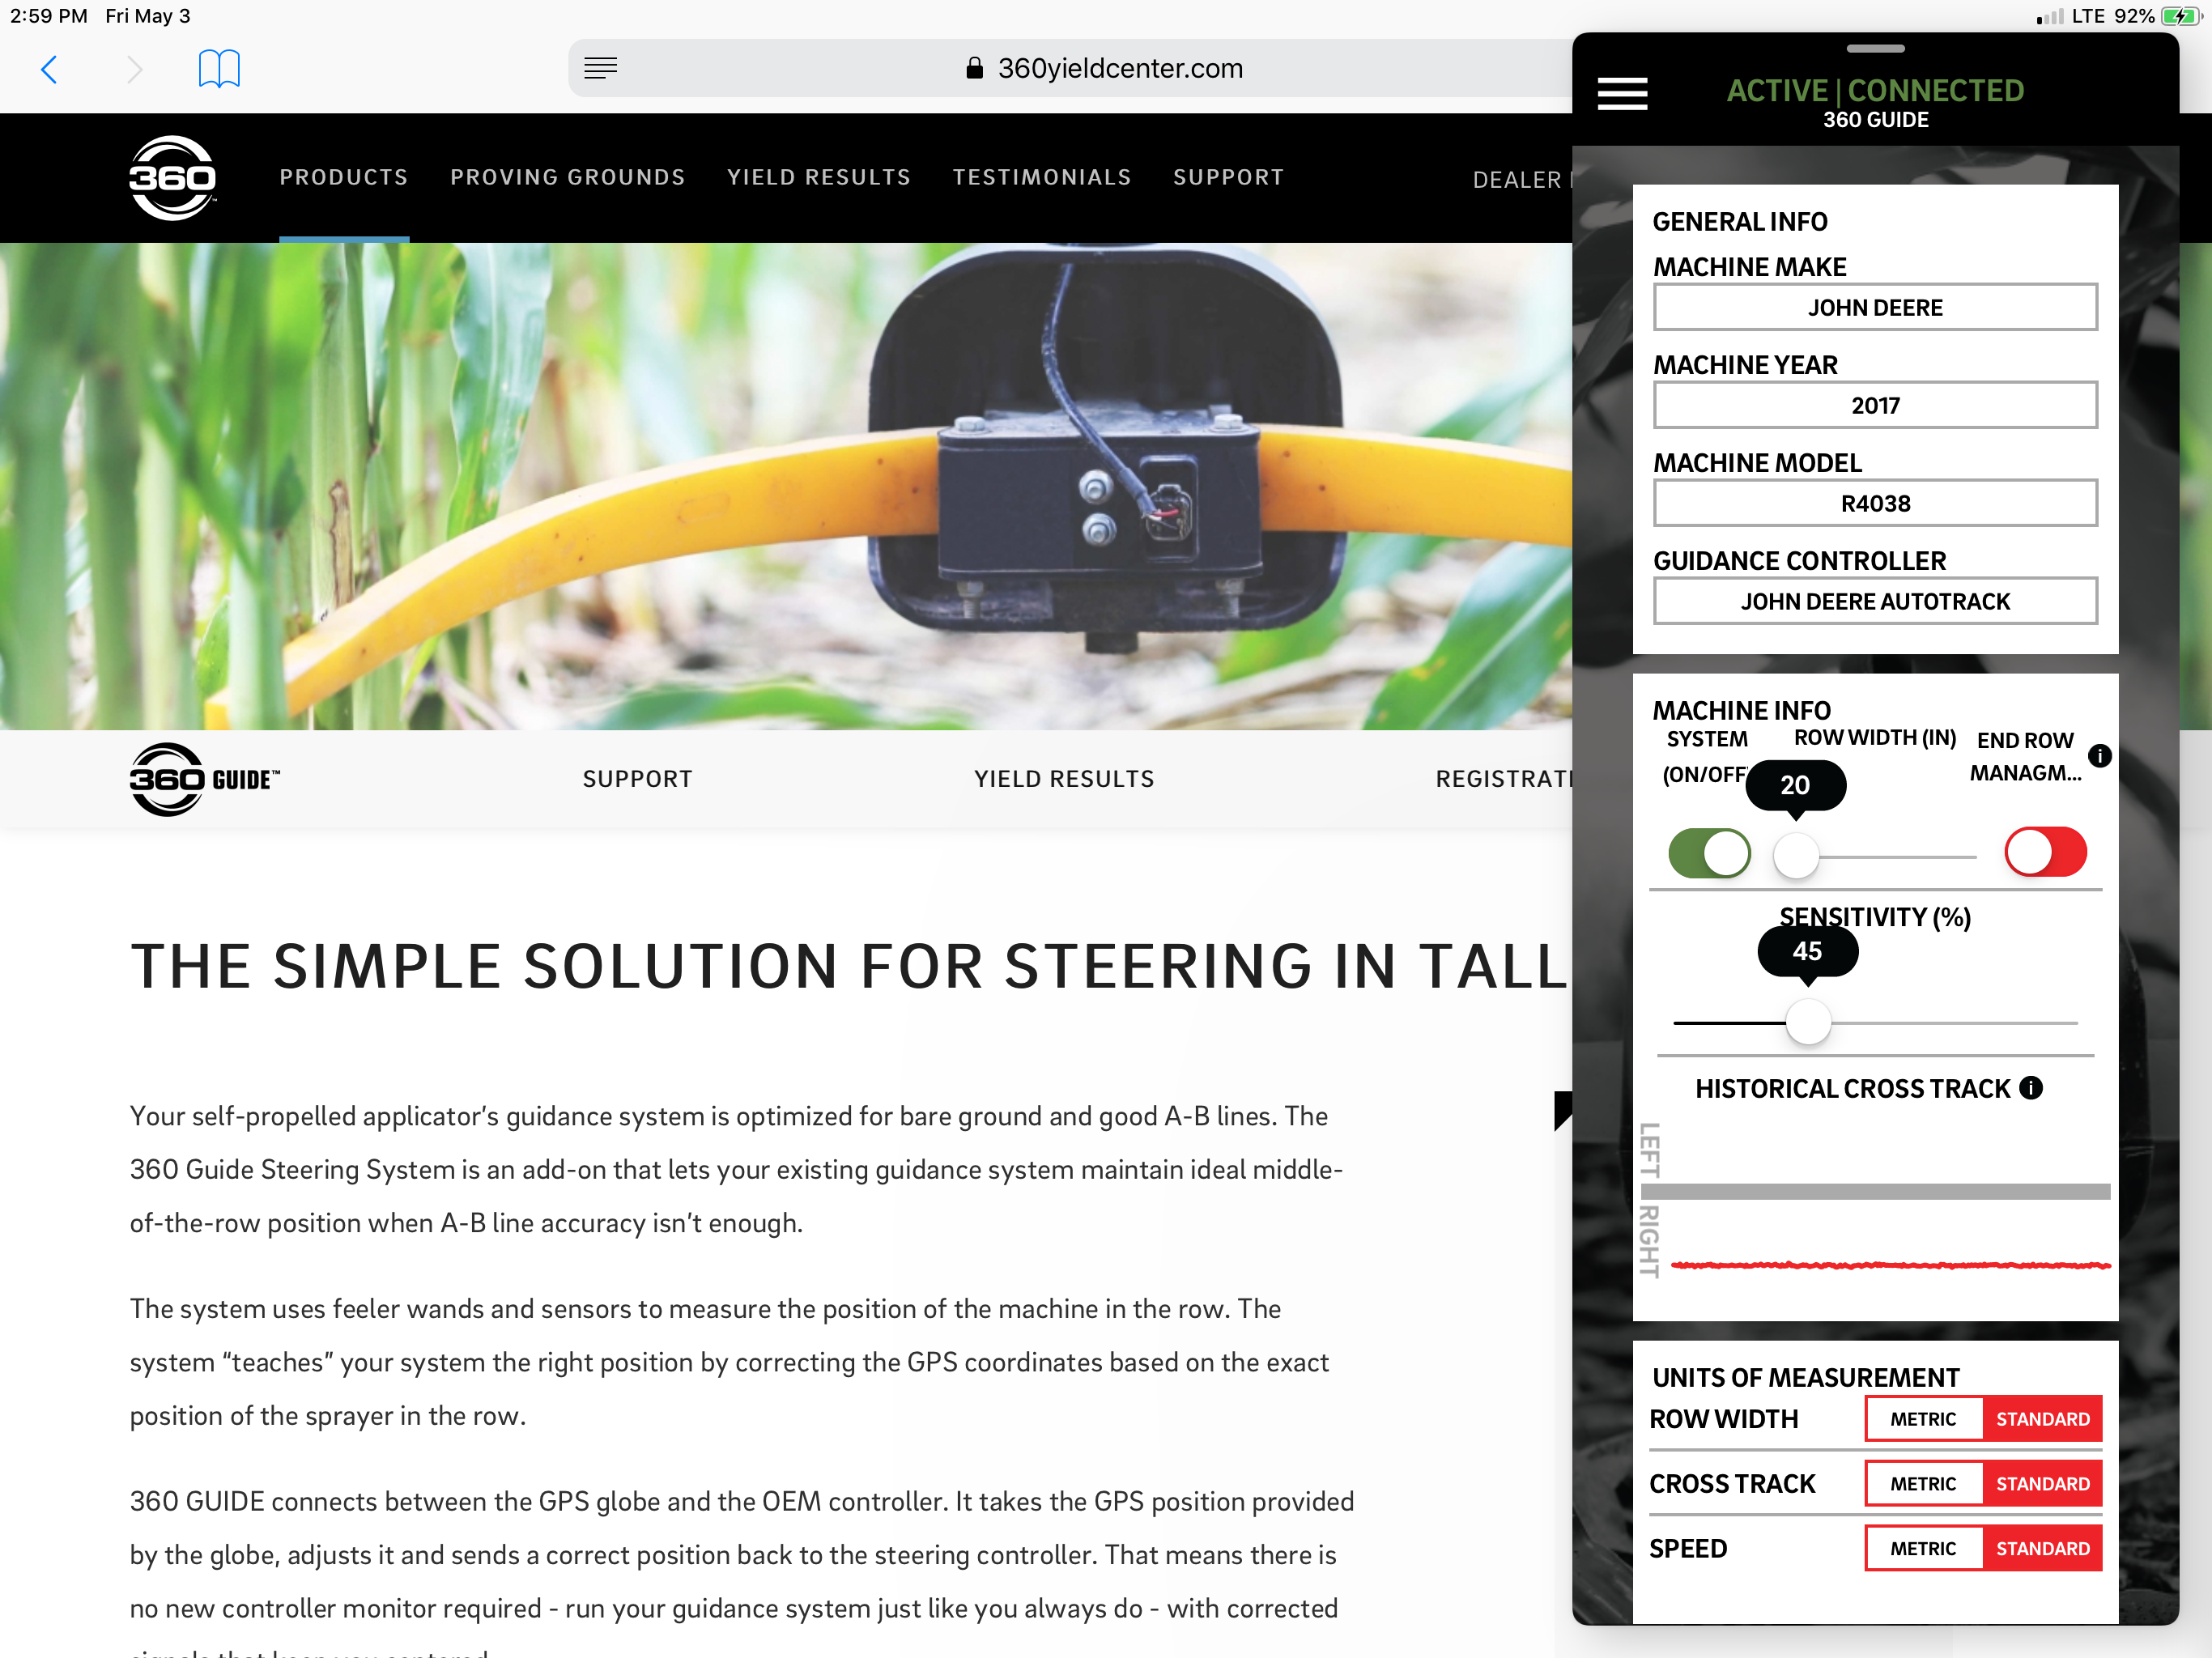Open Support link in 360 Guide sub-navigation
This screenshot has width=2212, height=1658.
point(638,779)
